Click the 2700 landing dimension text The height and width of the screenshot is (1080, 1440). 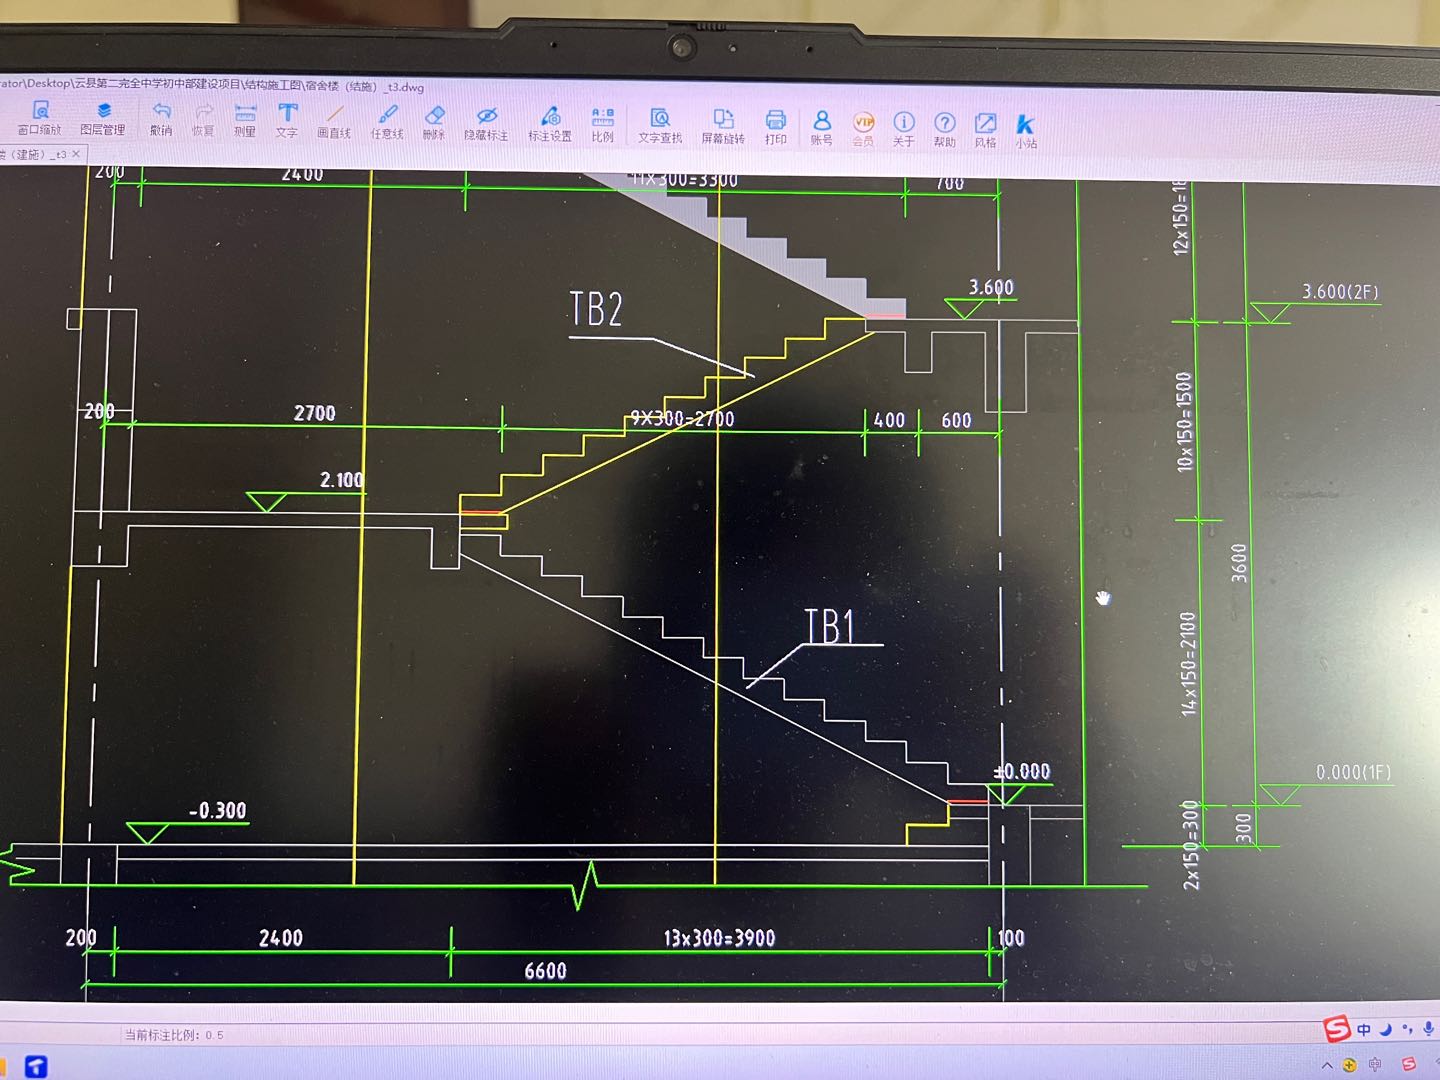point(314,413)
